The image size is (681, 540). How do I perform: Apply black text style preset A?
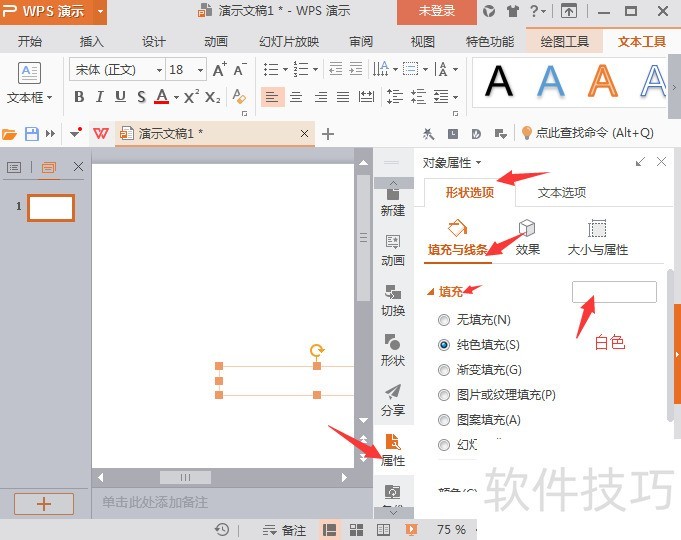point(499,81)
